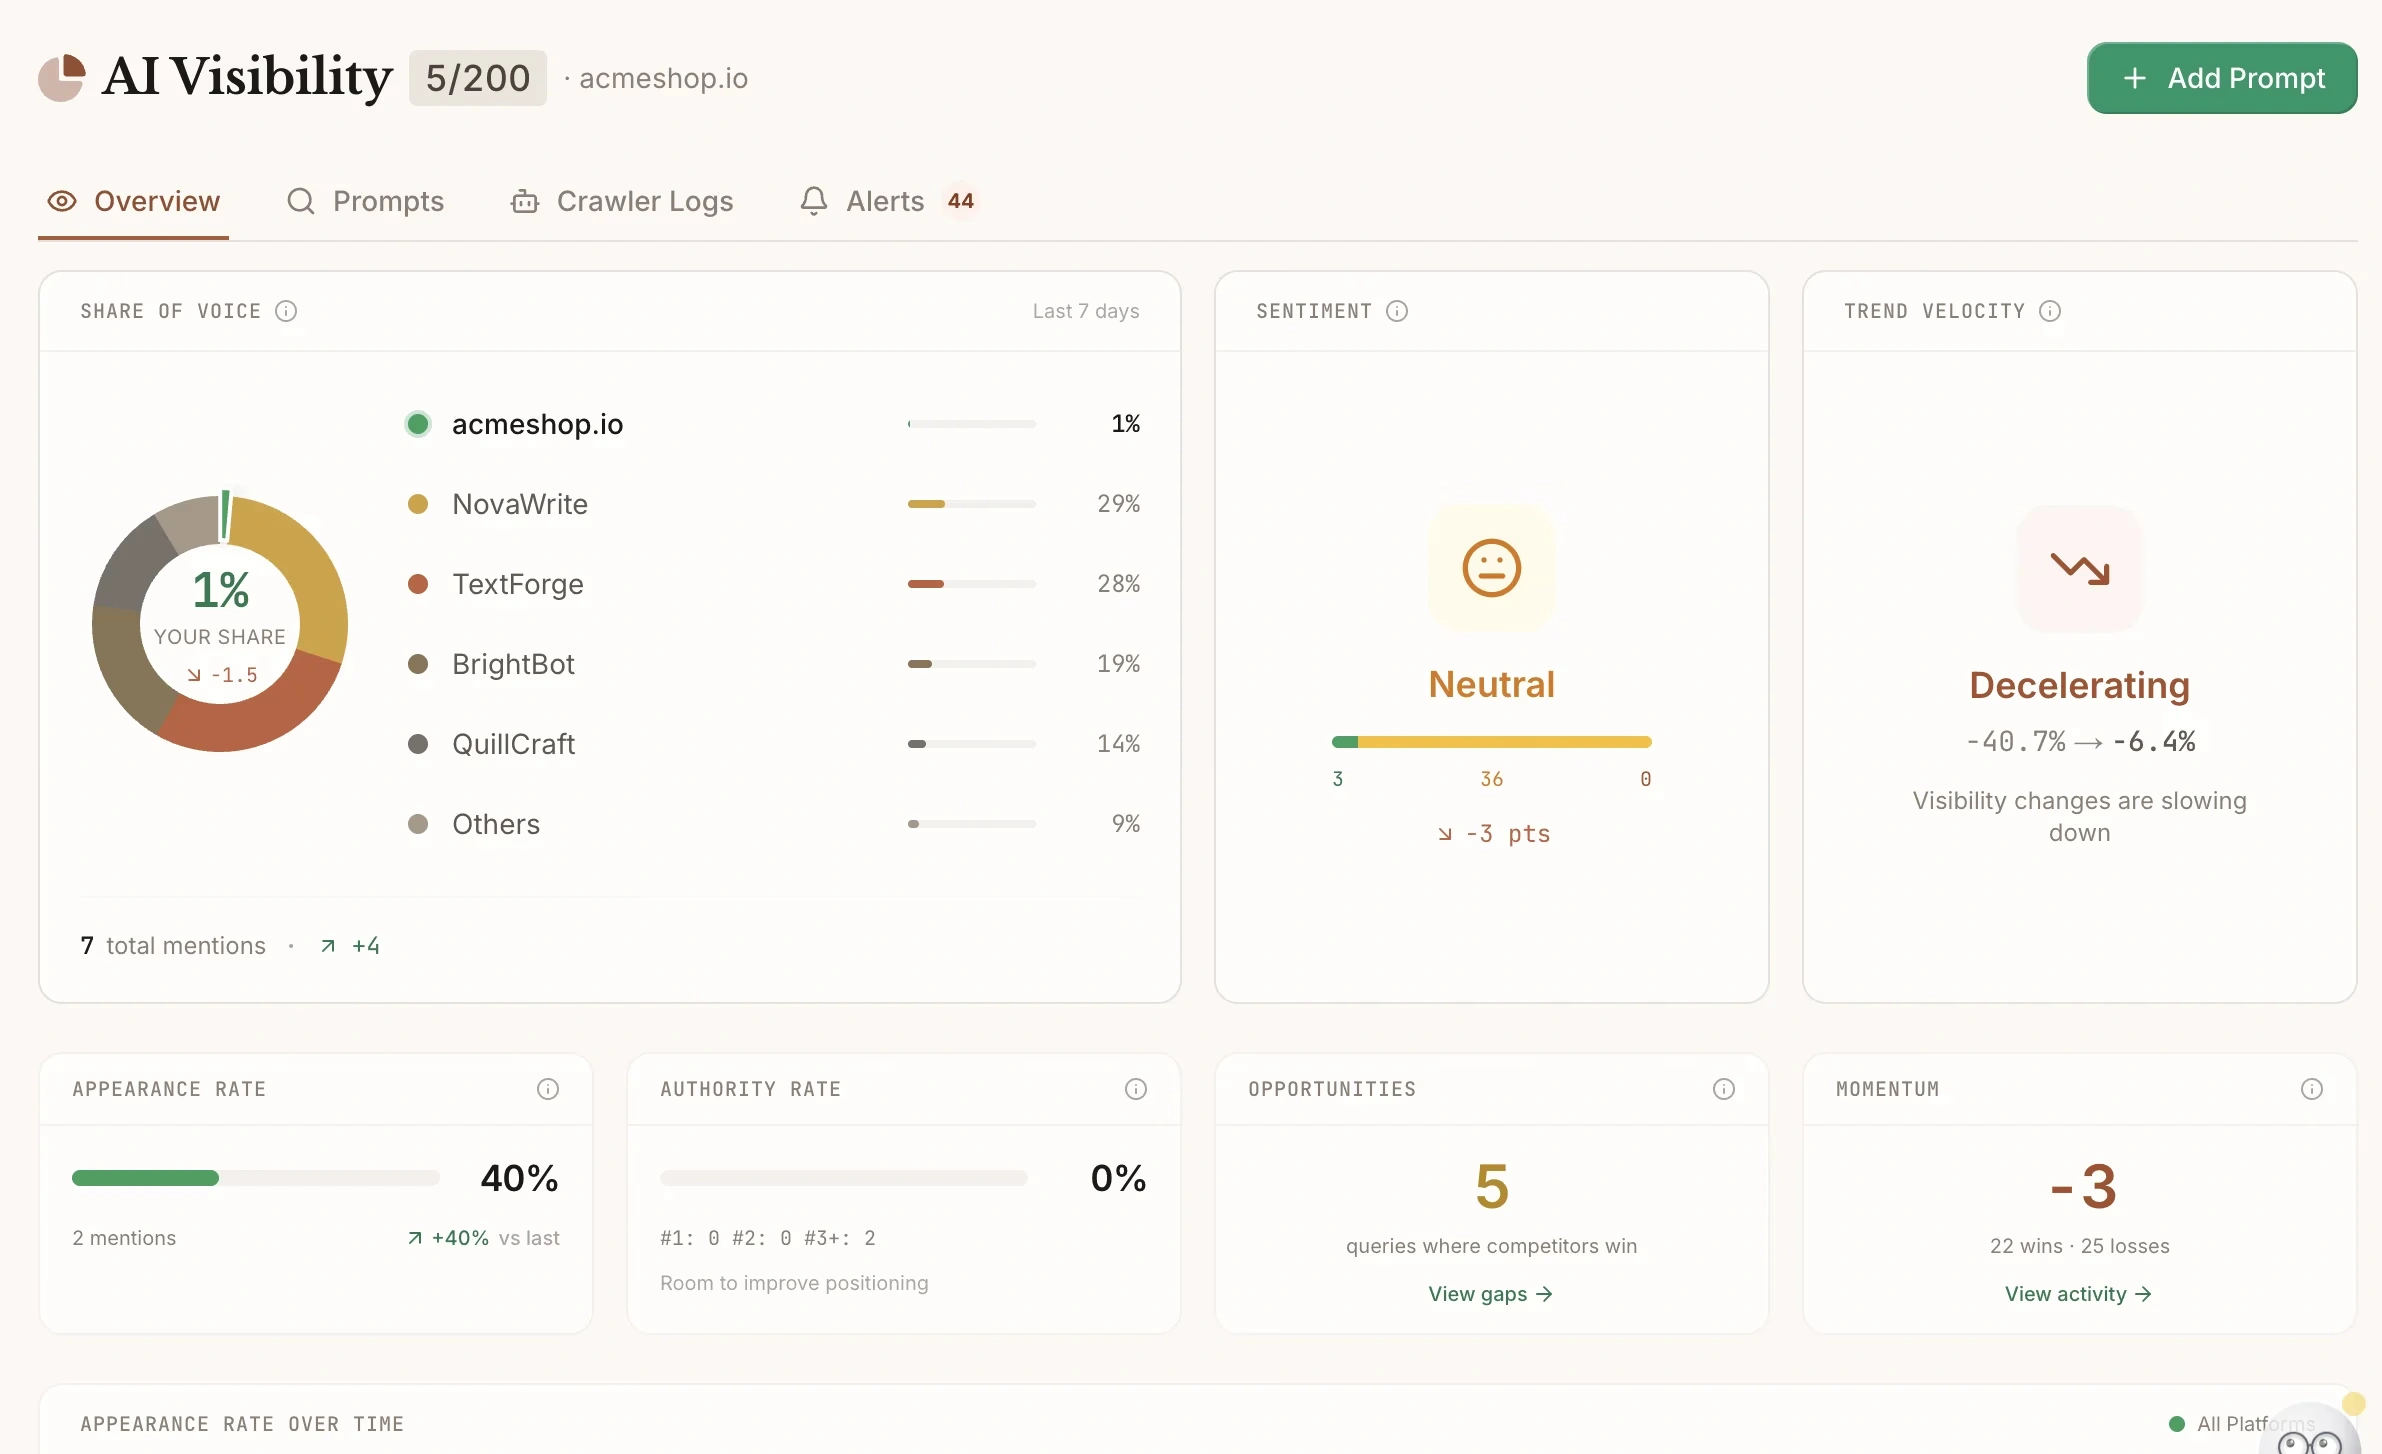
Task: Toggle the TextForge legend dot
Action: pos(418,584)
